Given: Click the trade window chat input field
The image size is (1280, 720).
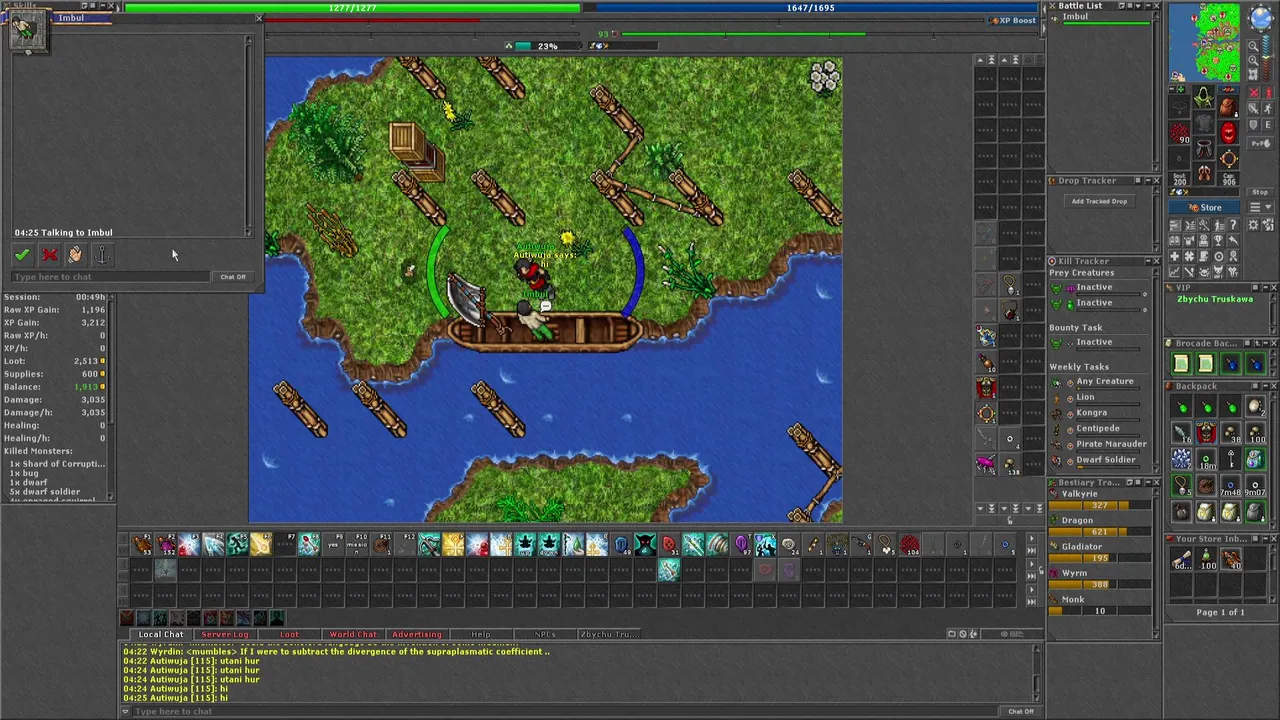Looking at the screenshot, I should 110,277.
